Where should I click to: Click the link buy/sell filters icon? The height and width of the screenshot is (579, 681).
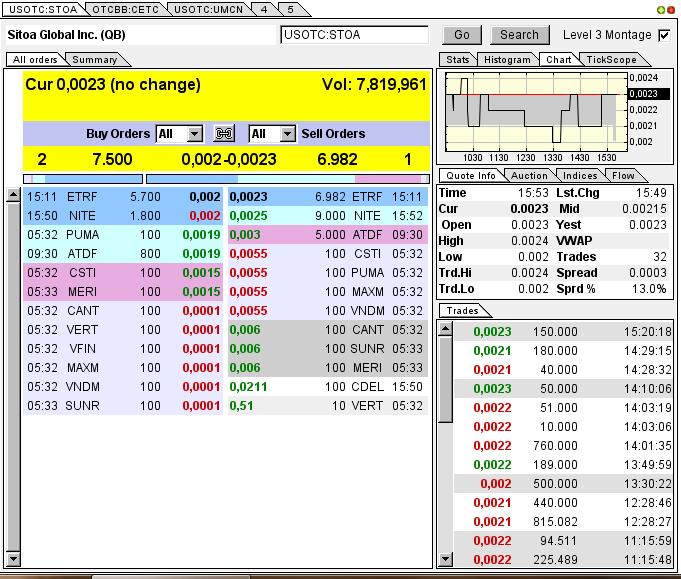(x=224, y=134)
